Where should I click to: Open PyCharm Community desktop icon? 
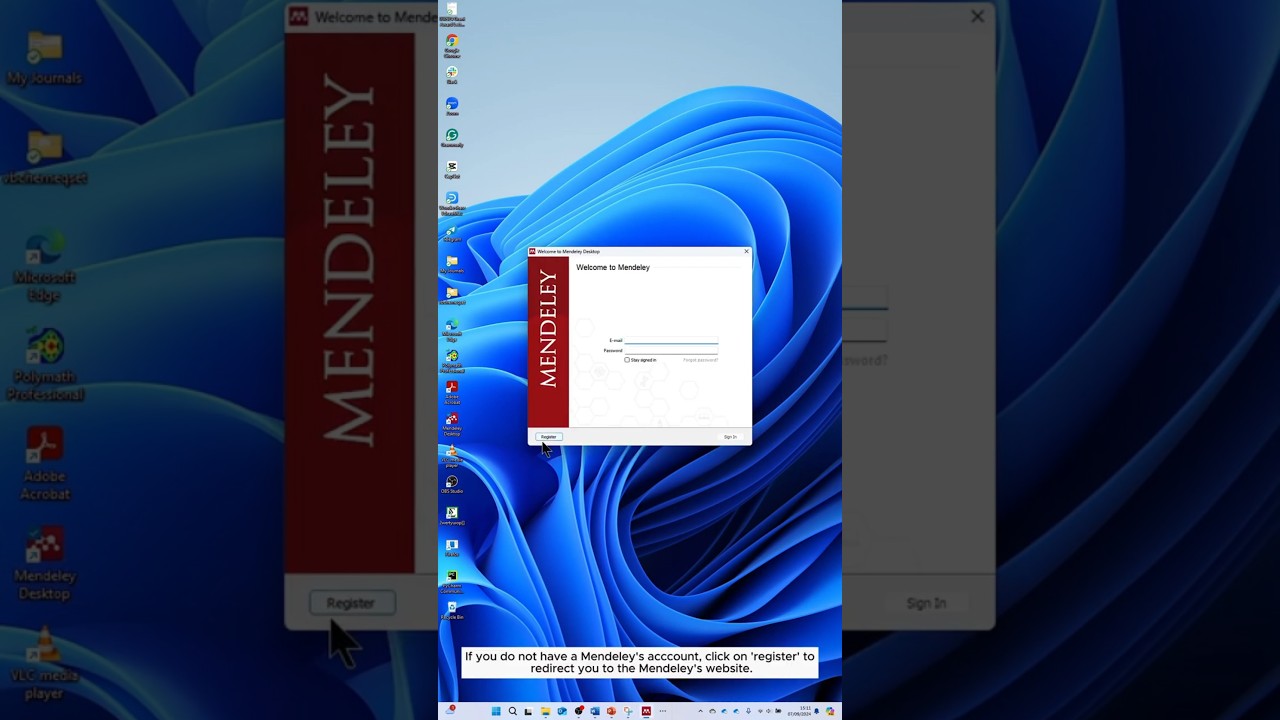click(452, 581)
